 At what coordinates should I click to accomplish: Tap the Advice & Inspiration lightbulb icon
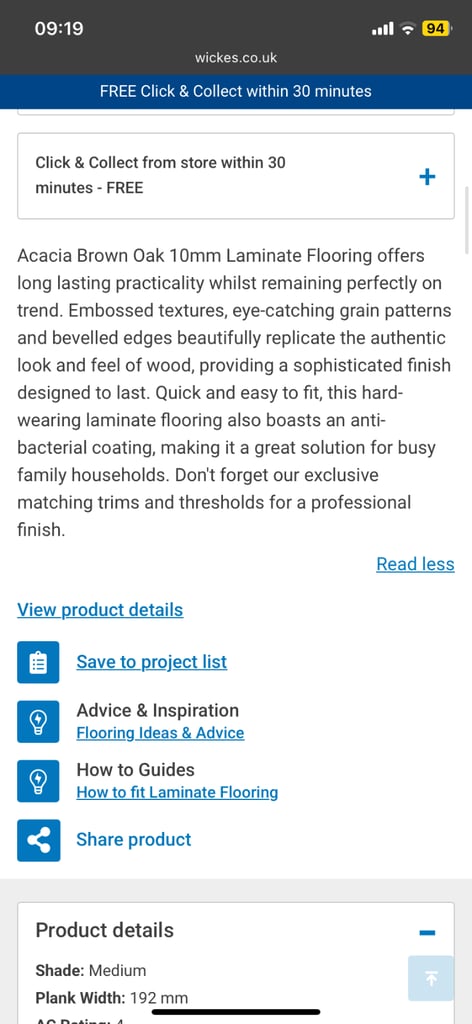coord(38,722)
